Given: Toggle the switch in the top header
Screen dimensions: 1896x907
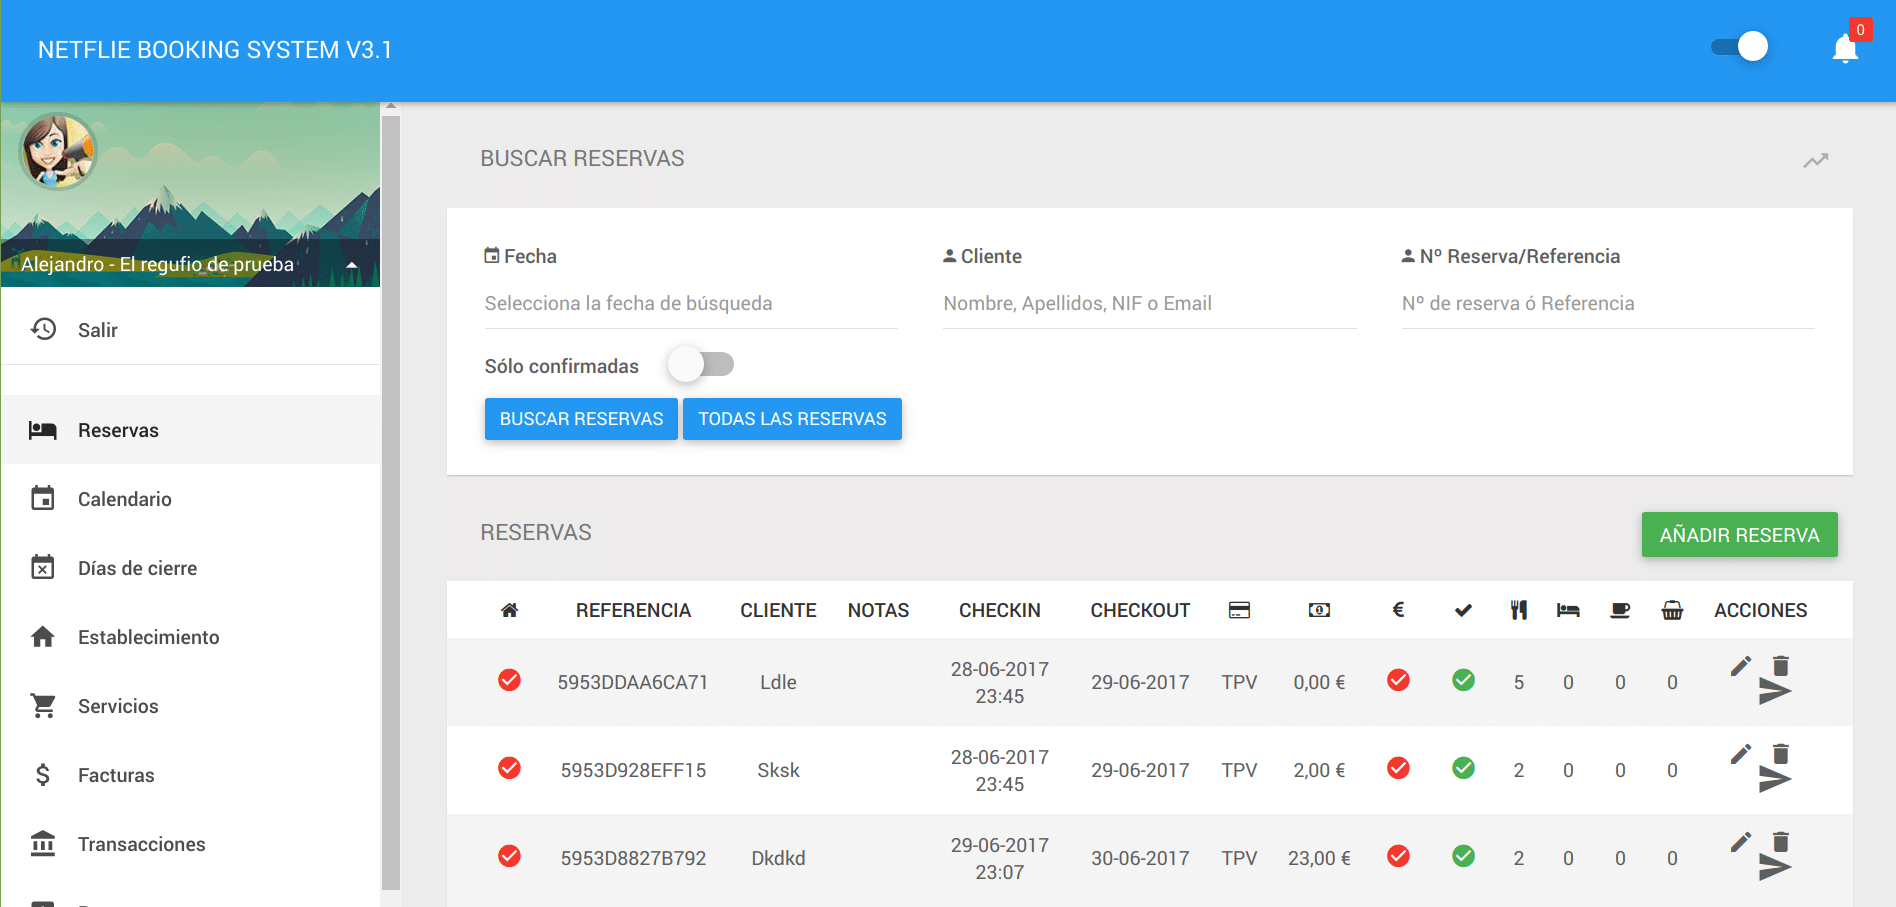Looking at the screenshot, I should (x=1740, y=47).
